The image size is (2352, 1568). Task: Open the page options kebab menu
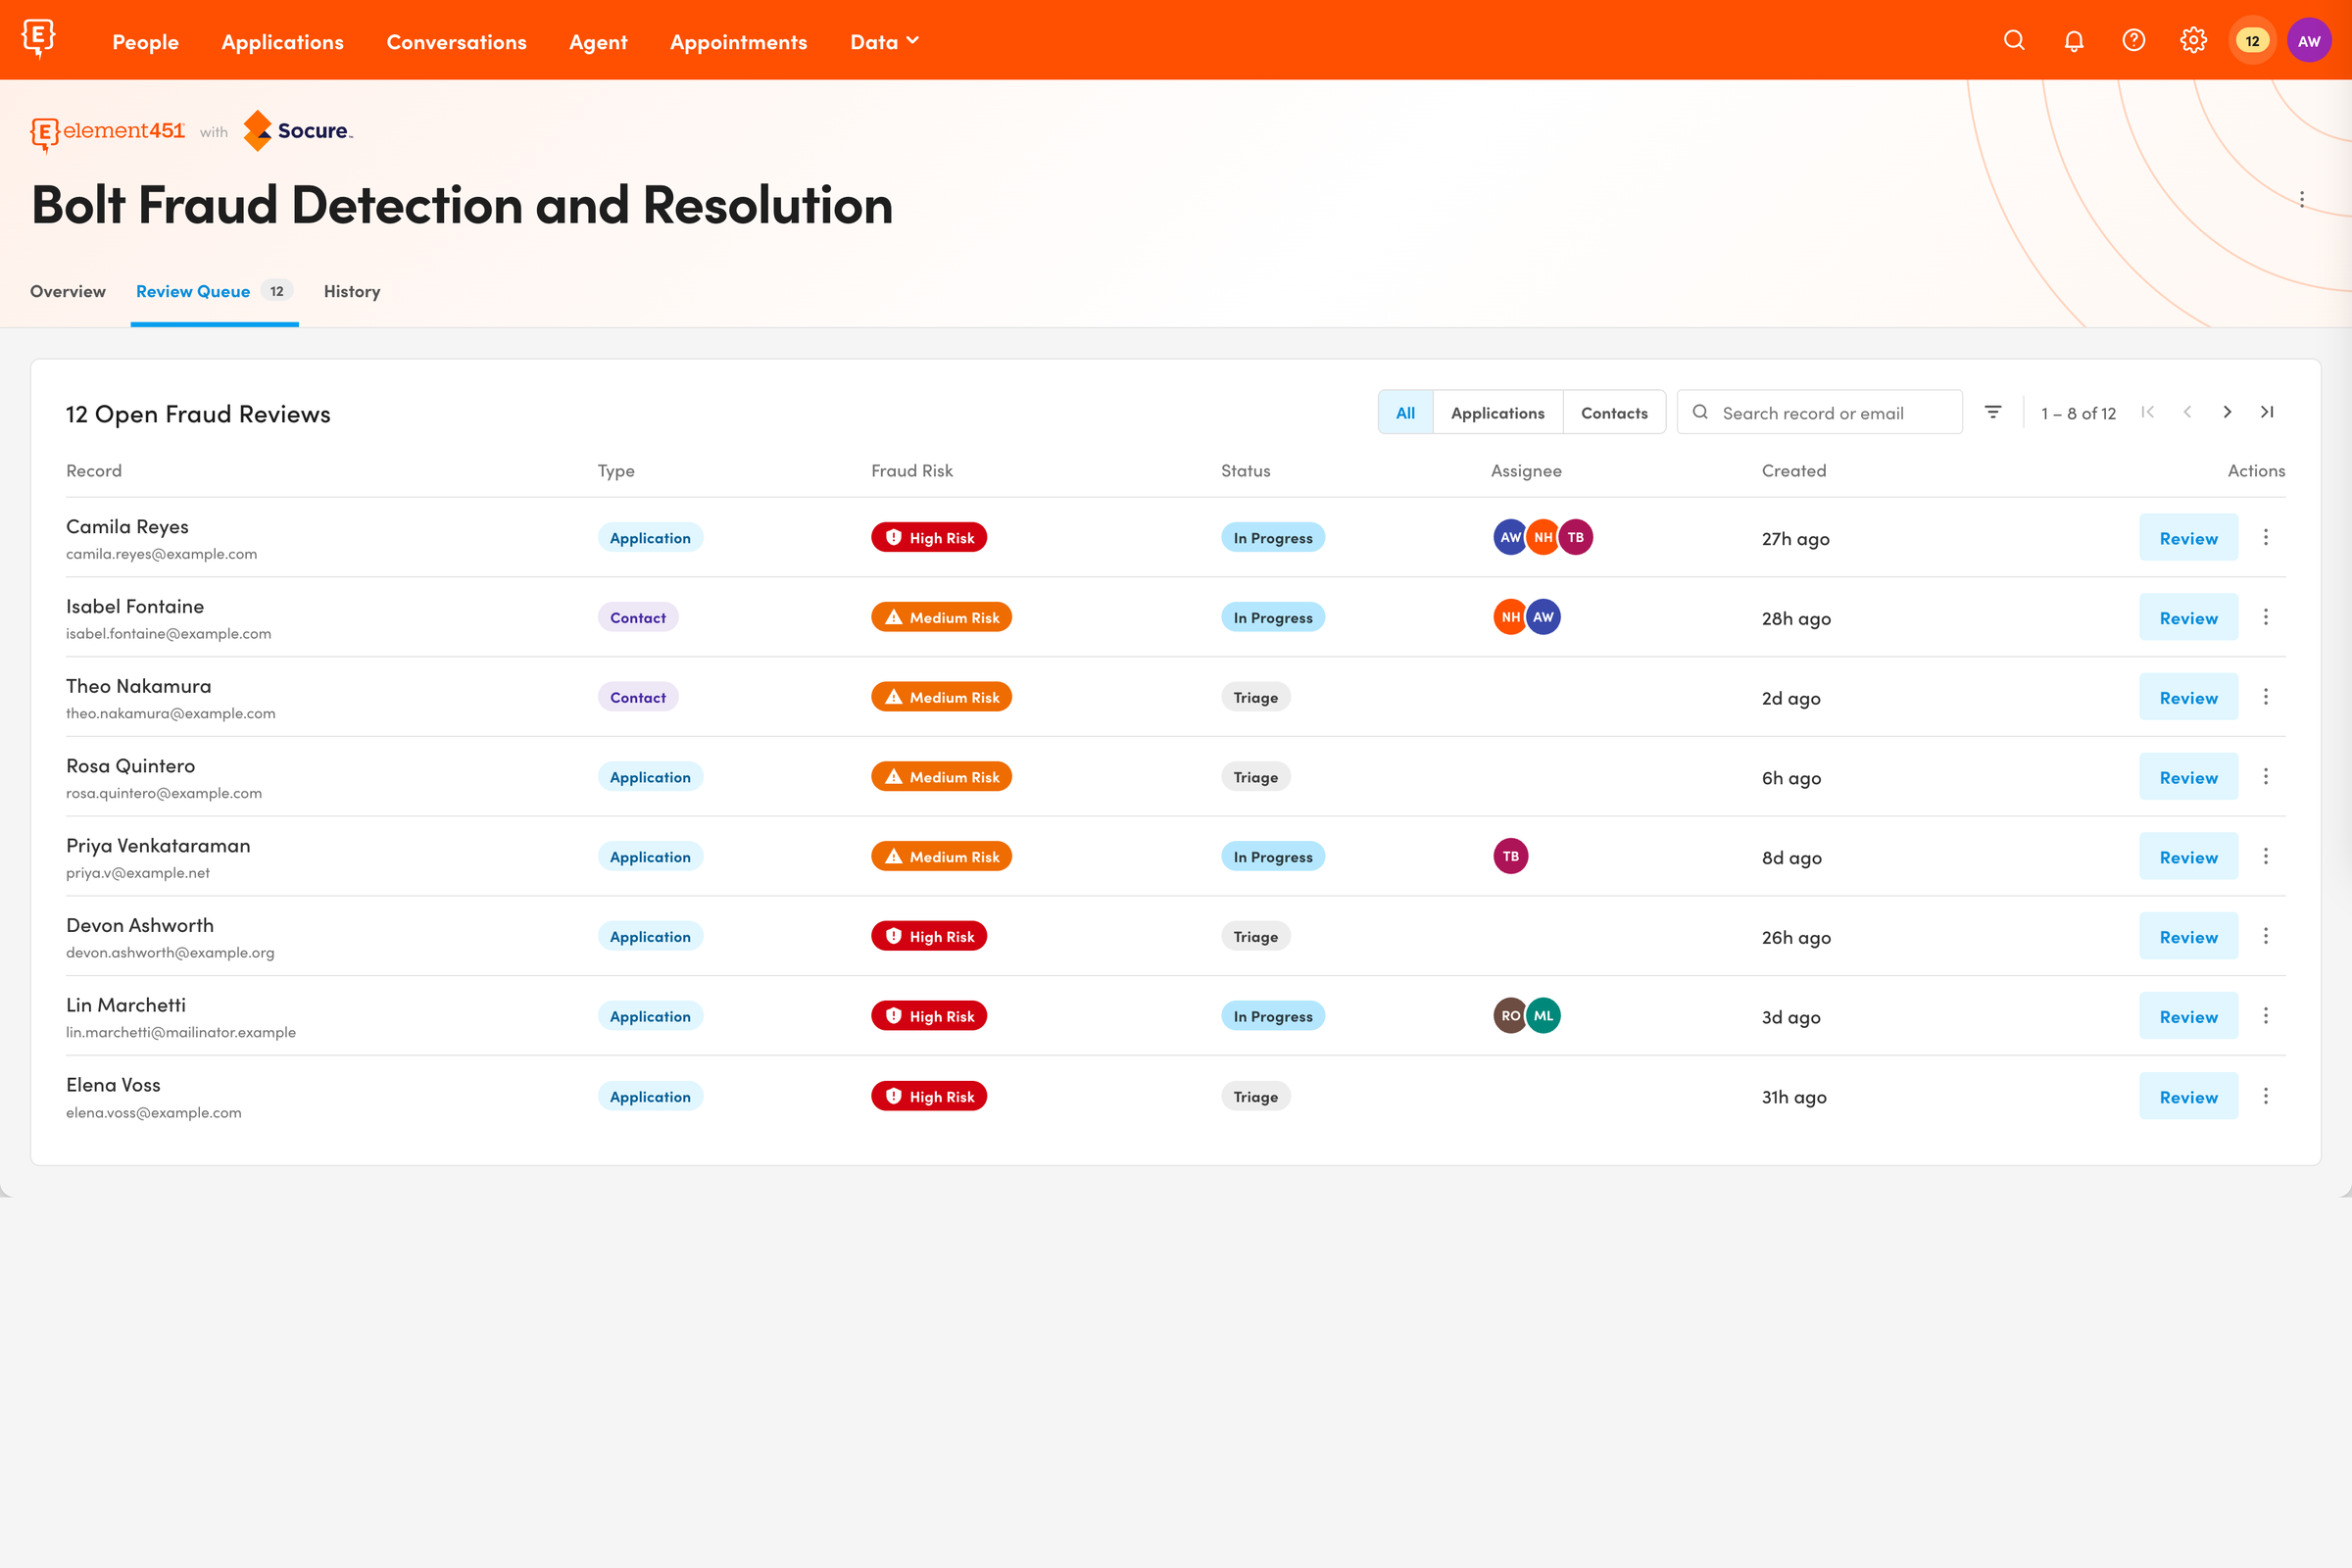point(2302,199)
